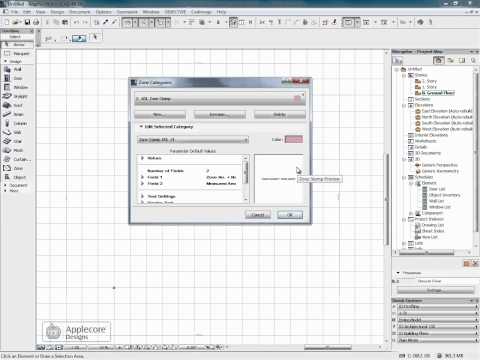Switch Navigator to Publisher Sets icon
Screen dimensions: 480x360
tap(473, 60)
